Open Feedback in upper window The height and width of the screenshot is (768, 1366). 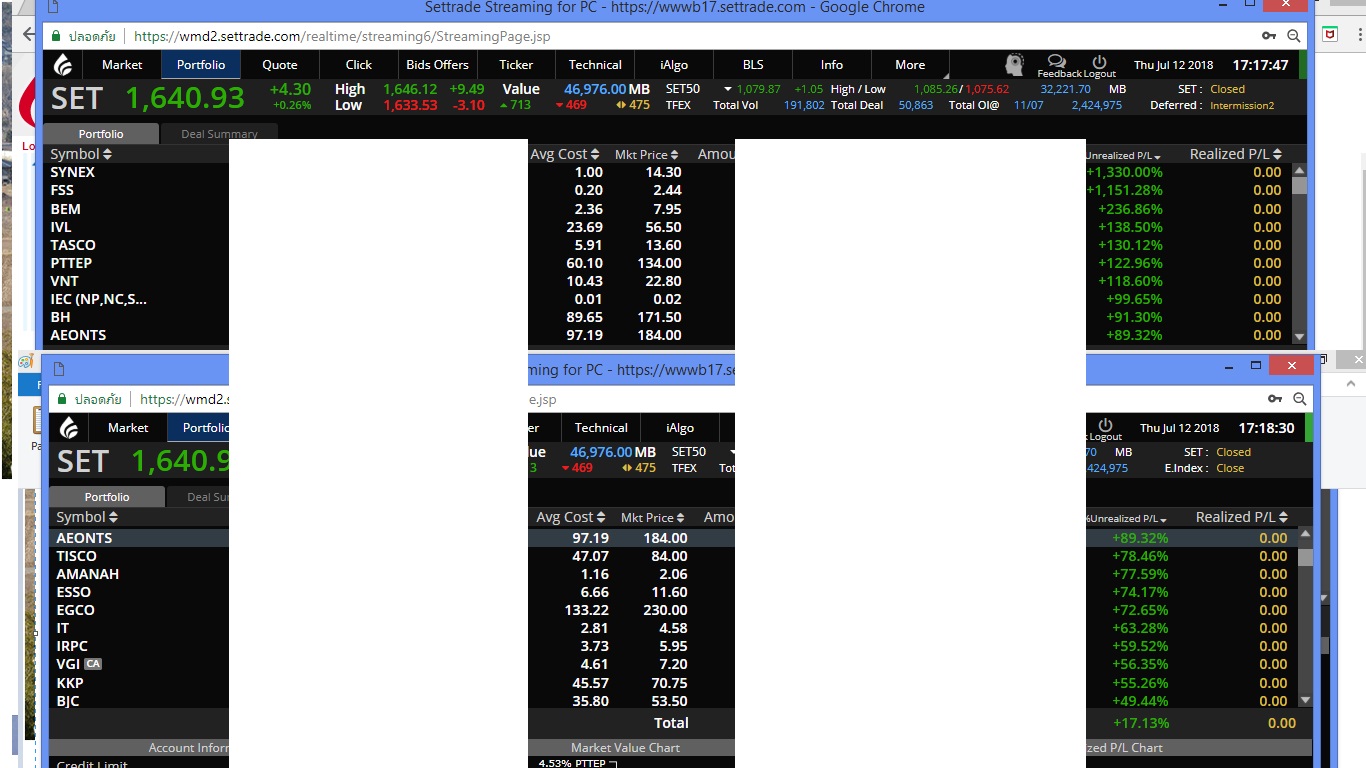click(x=1057, y=67)
